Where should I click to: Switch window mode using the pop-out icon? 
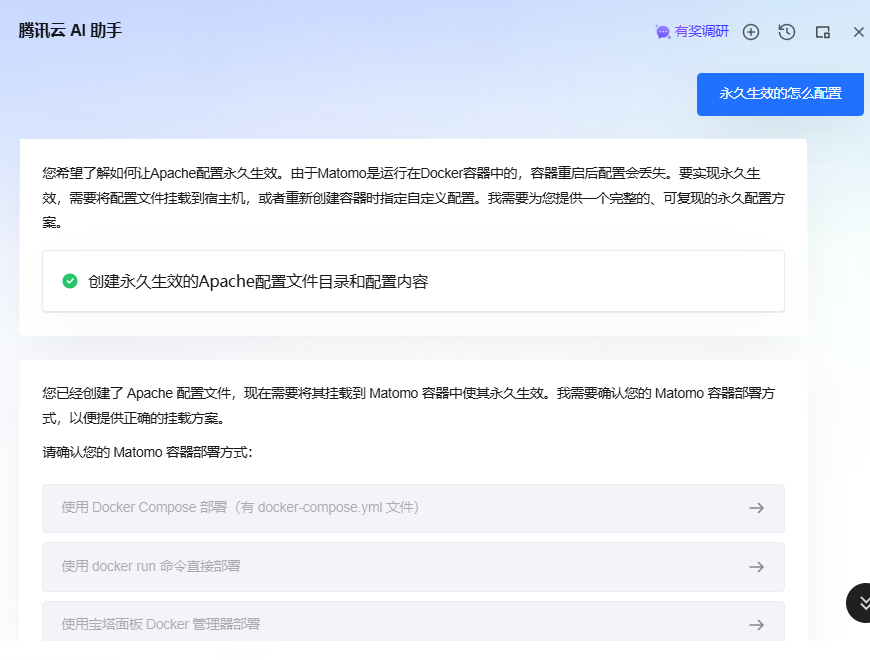pyautogui.click(x=823, y=32)
